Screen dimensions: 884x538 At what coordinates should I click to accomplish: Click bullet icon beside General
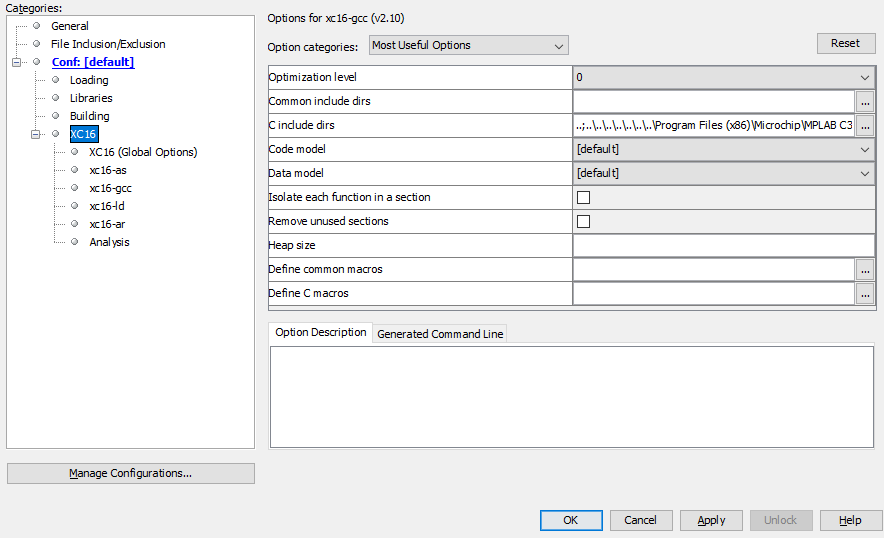(x=37, y=26)
